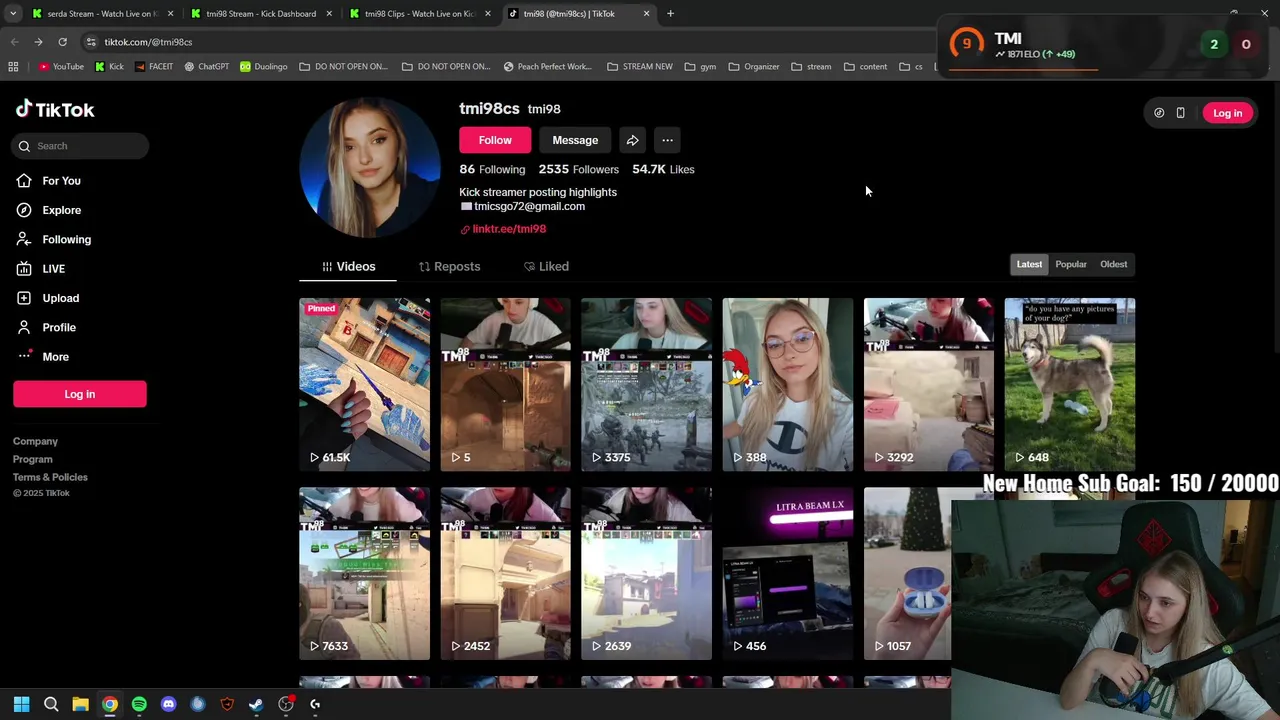1280x720 pixels.
Task: Sort videos by Popular
Action: click(x=1071, y=264)
